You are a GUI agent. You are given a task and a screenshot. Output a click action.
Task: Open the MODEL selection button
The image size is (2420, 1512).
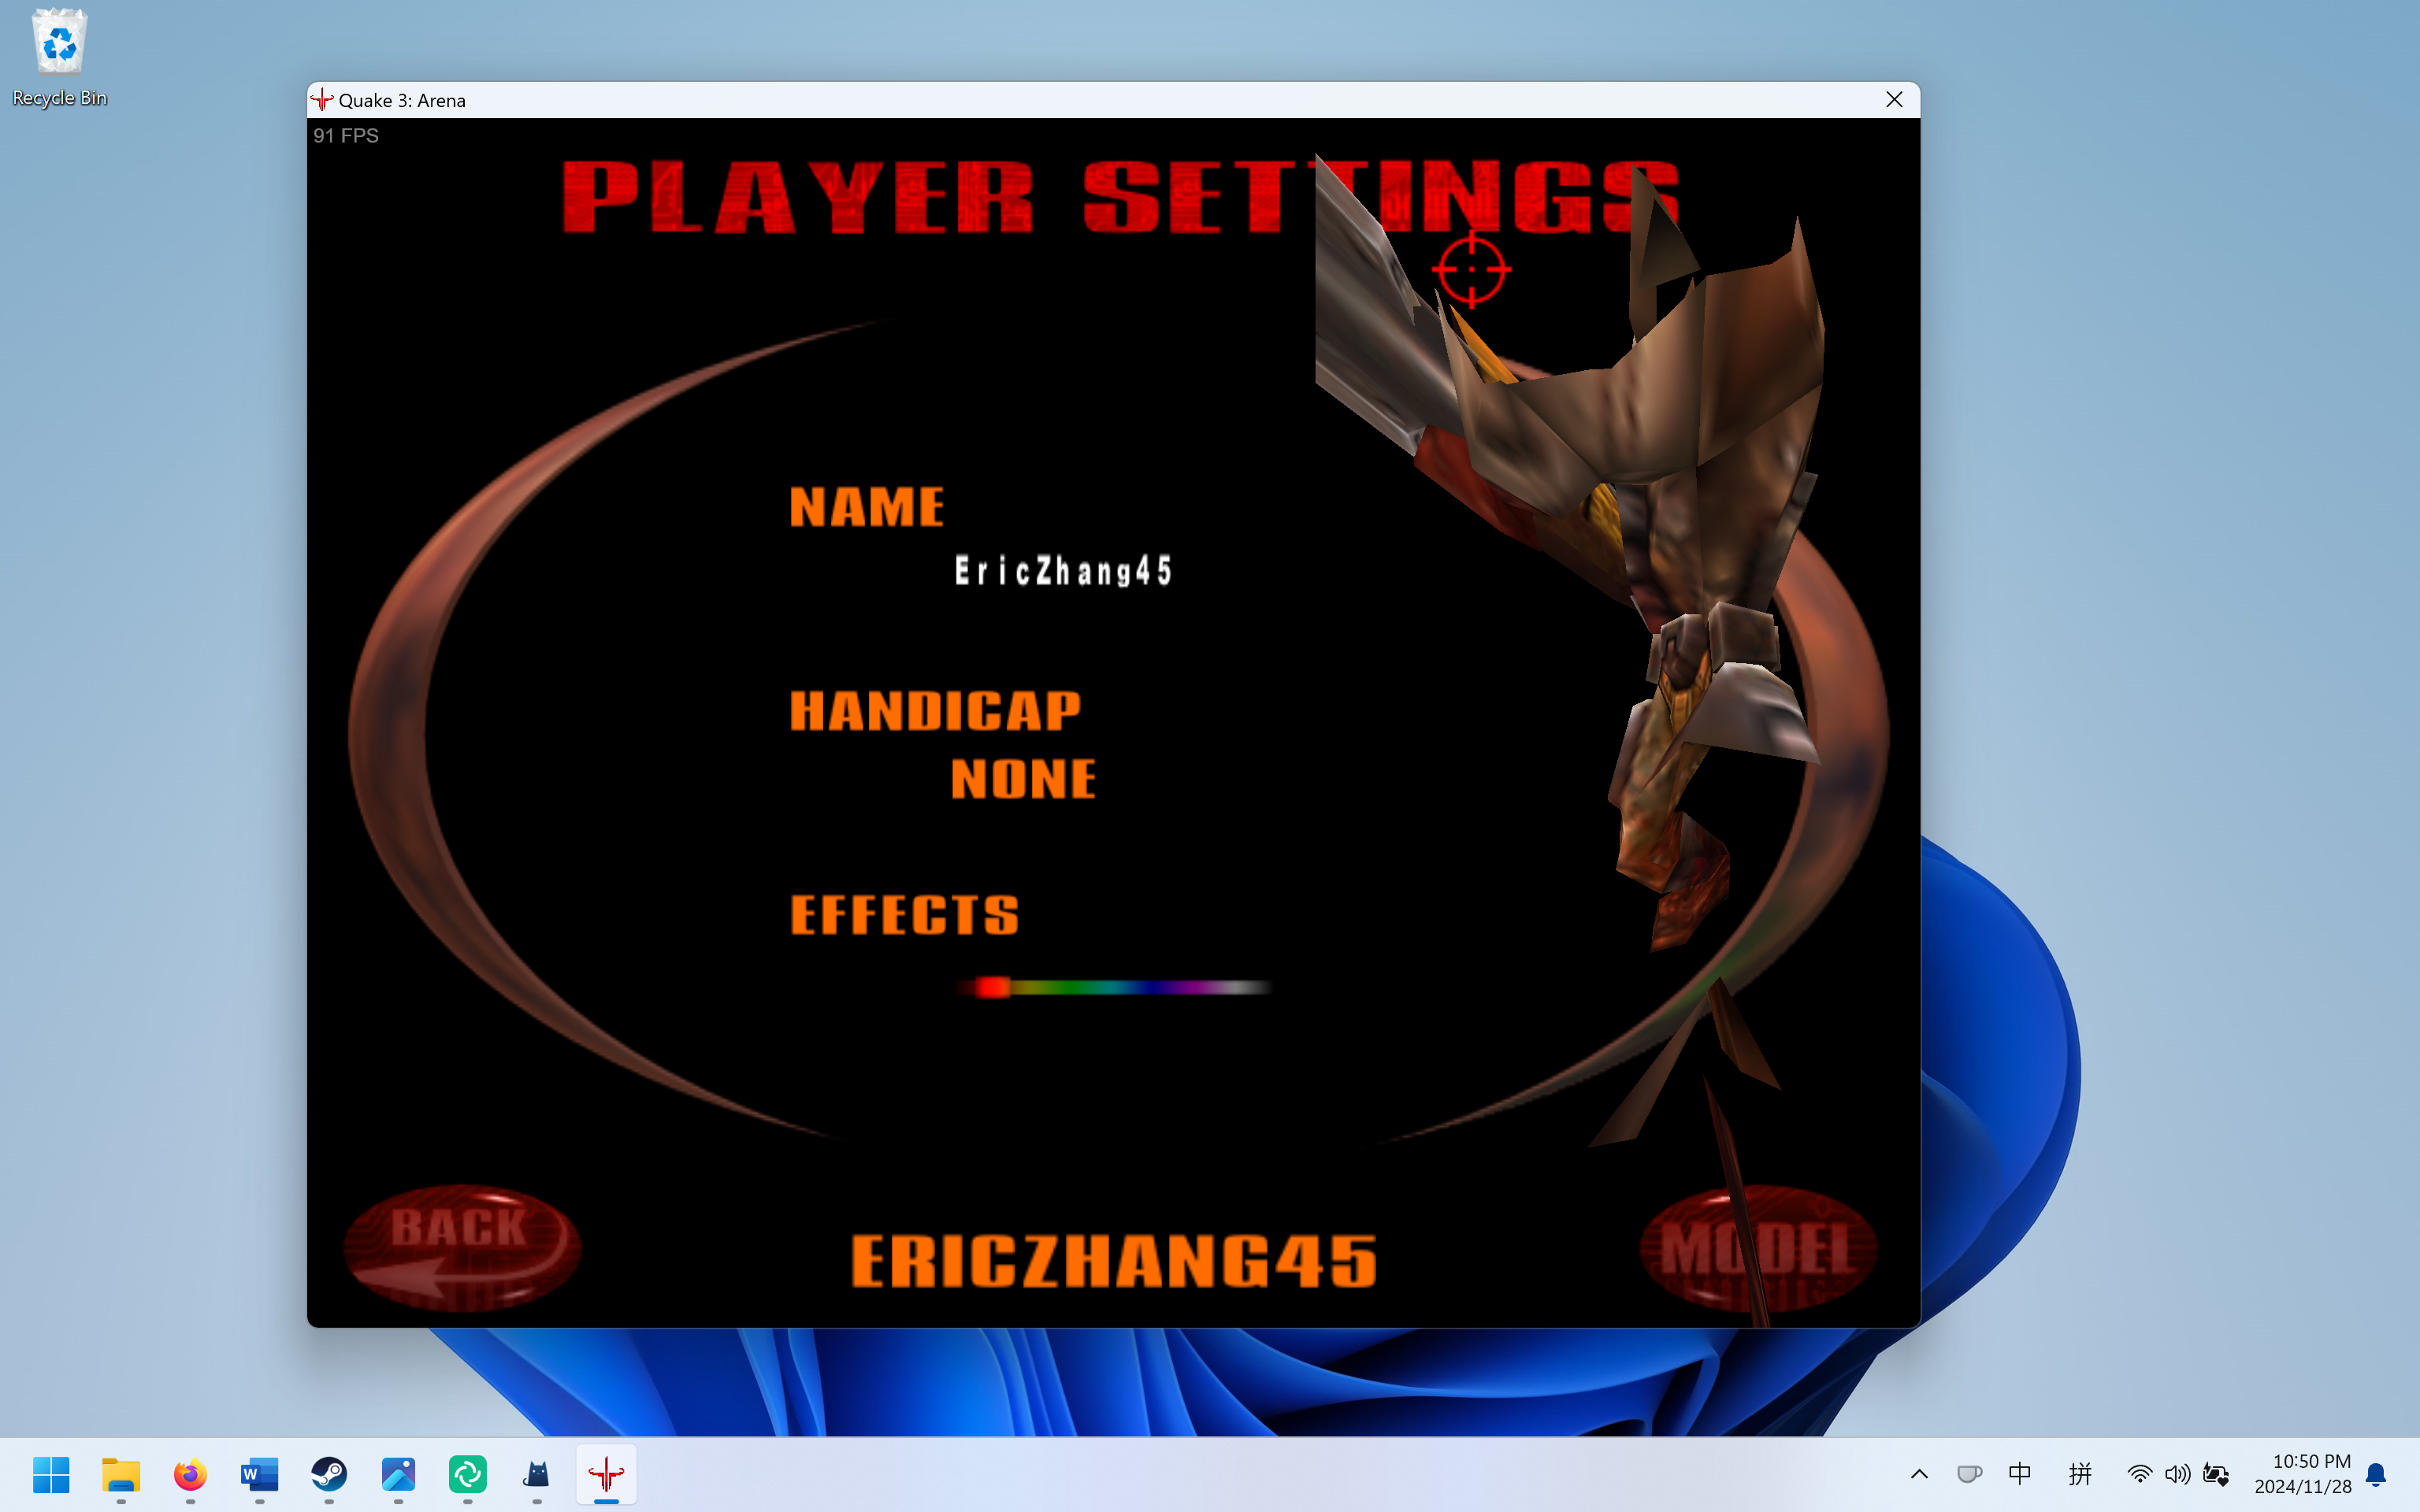point(1758,1248)
